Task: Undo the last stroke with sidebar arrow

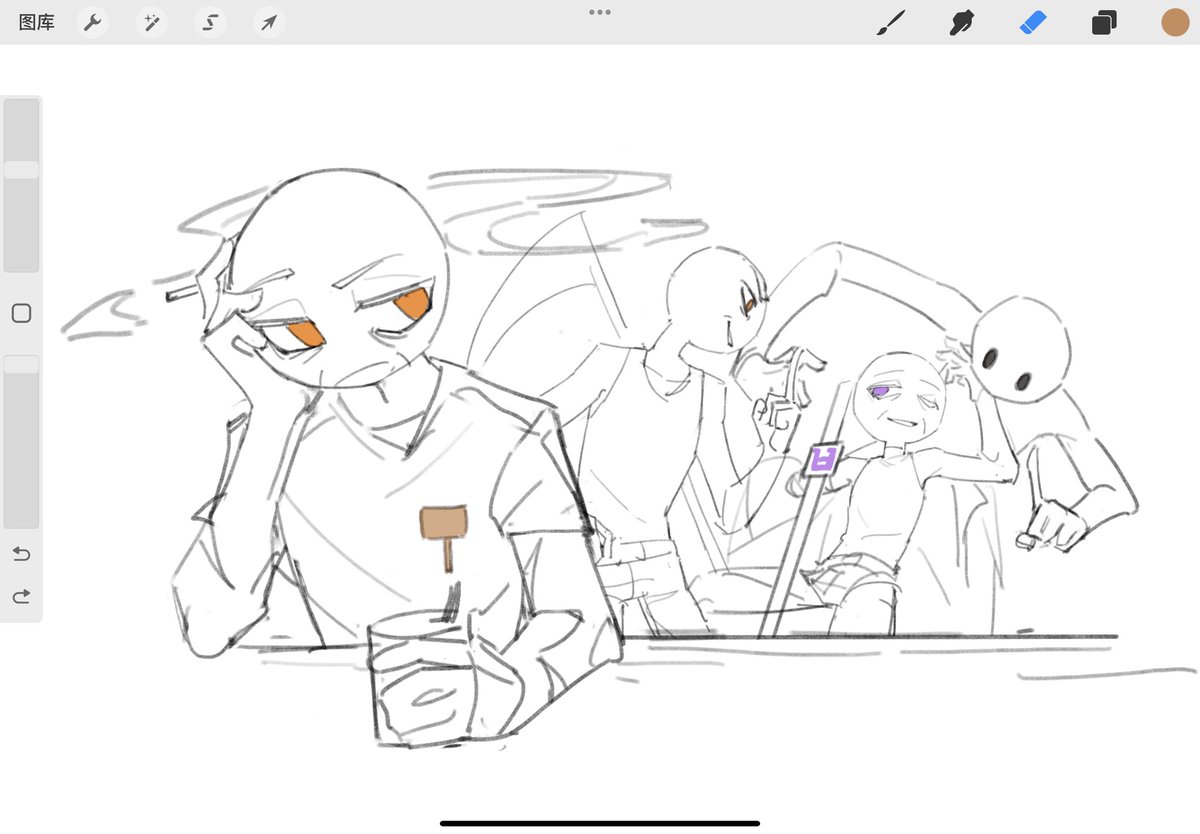Action: click(x=21, y=553)
